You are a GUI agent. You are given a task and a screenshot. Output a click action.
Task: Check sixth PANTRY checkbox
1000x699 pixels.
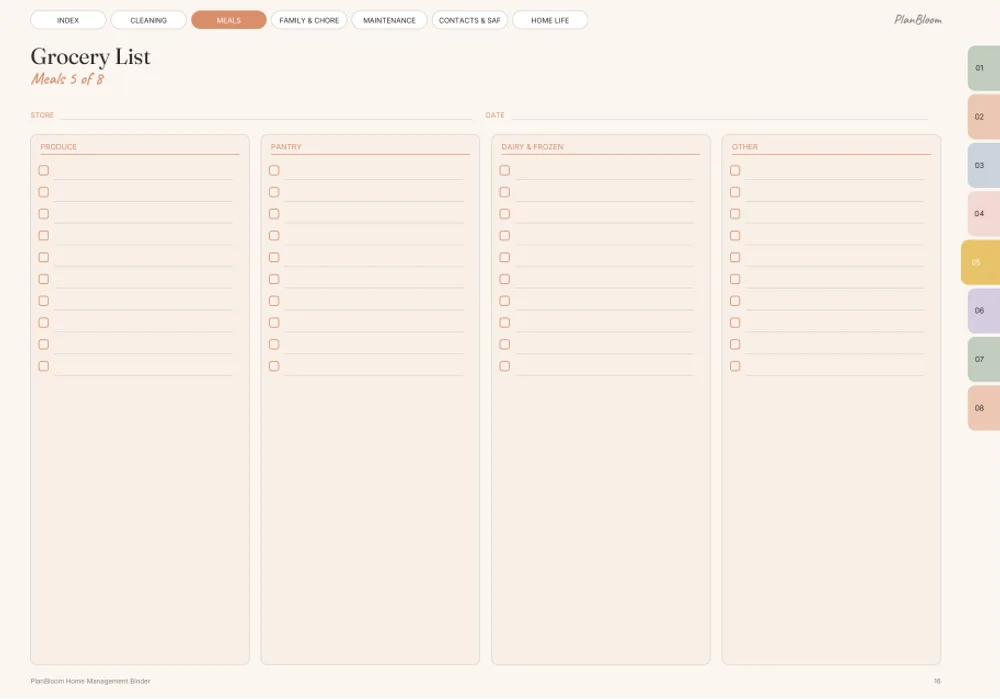coord(274,279)
